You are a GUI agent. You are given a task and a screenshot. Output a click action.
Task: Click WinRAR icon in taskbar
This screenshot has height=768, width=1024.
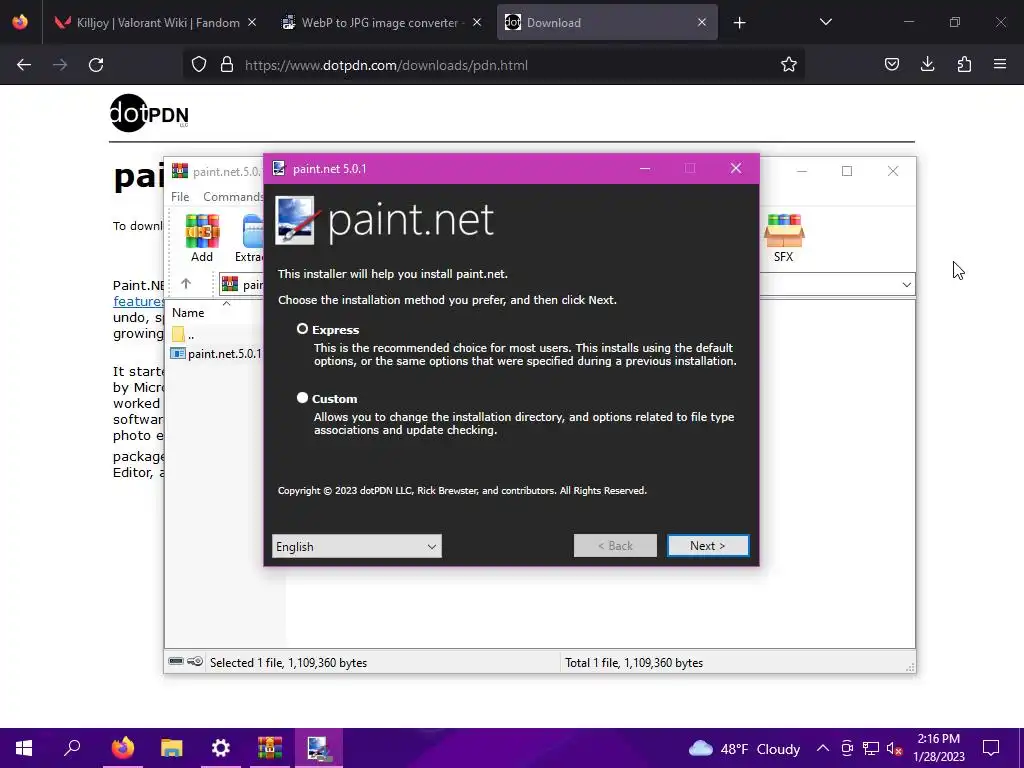[270, 748]
